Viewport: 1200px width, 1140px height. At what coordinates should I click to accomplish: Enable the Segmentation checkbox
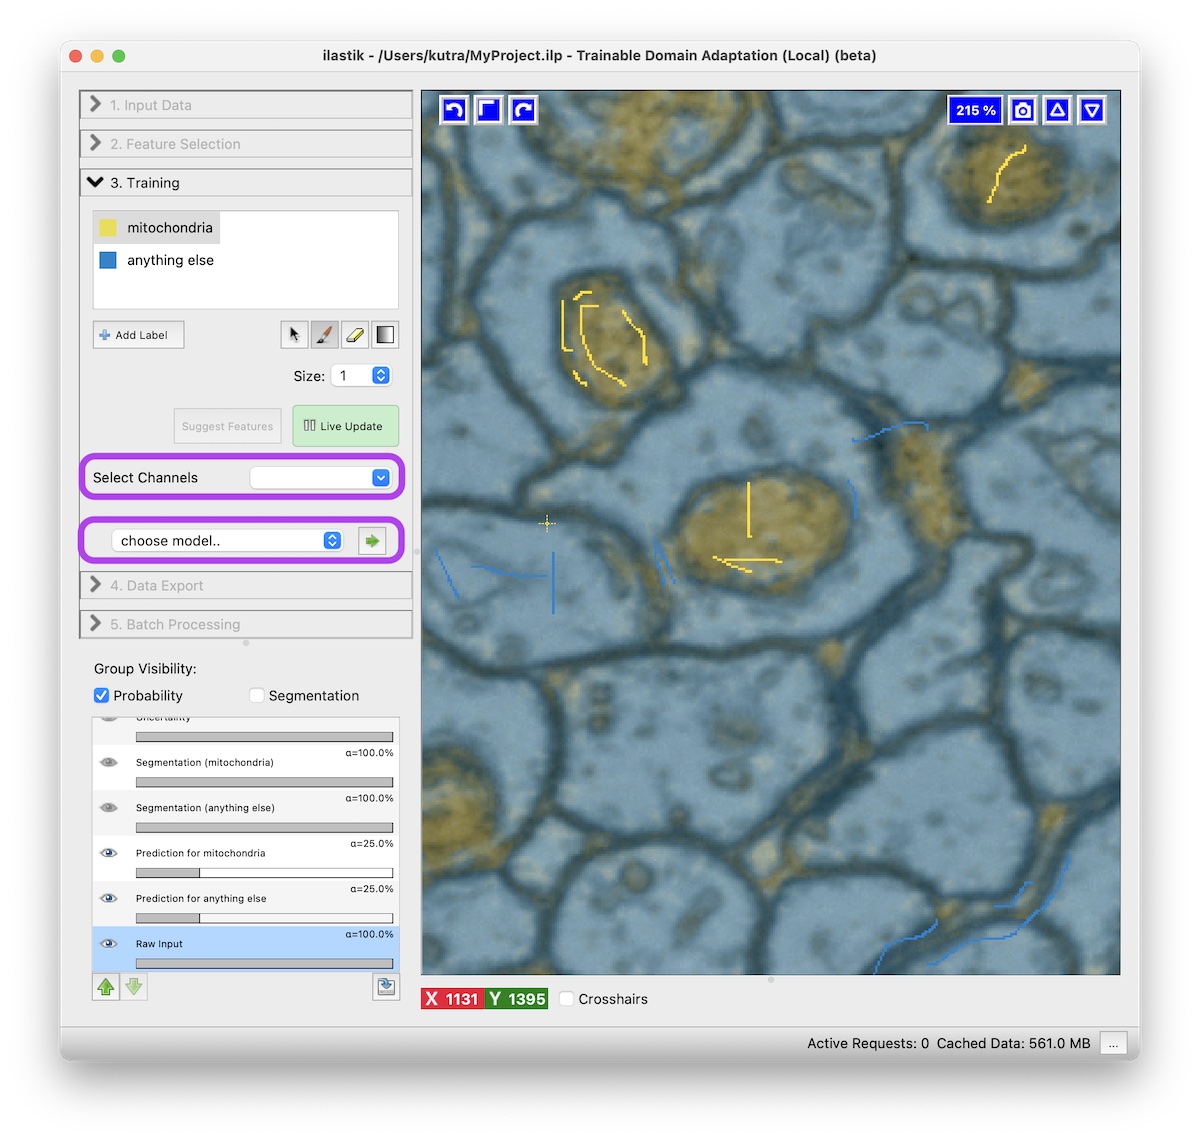[x=257, y=695]
